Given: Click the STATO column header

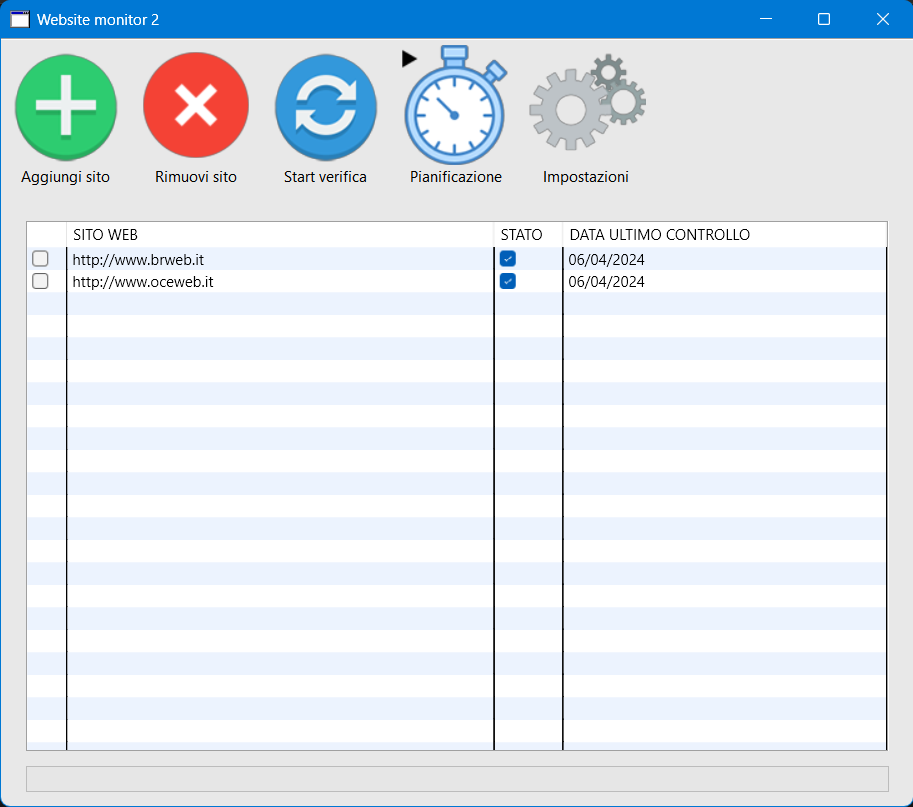Looking at the screenshot, I should (528, 235).
